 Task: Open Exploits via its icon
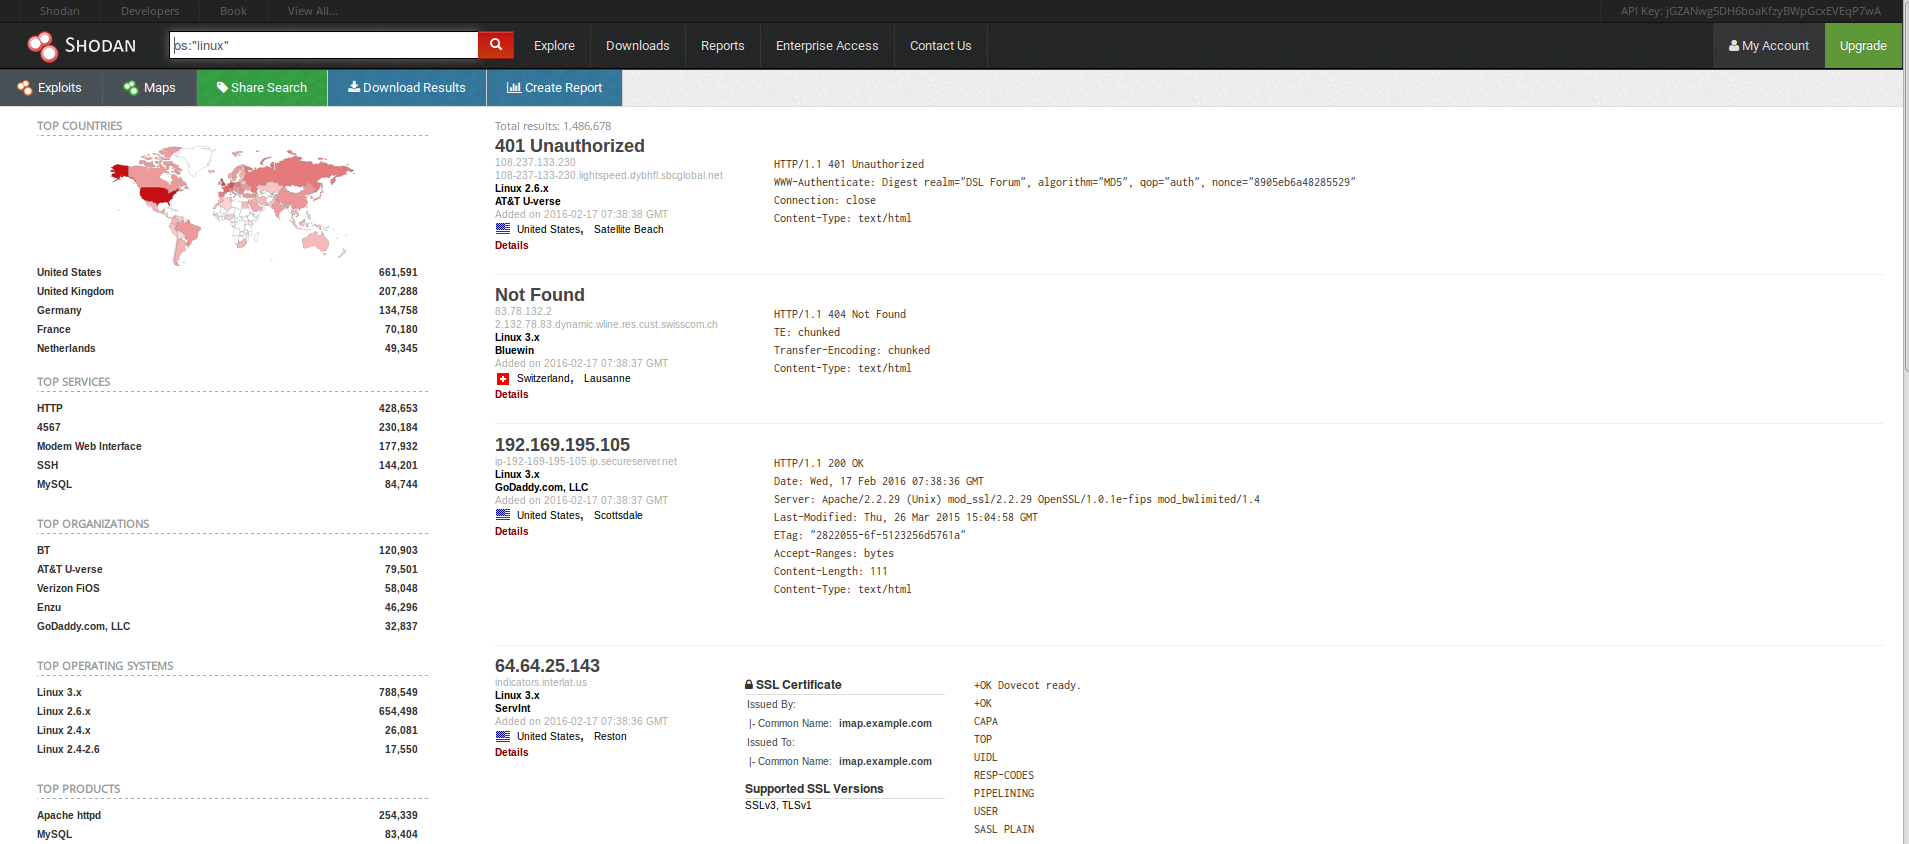coord(25,88)
